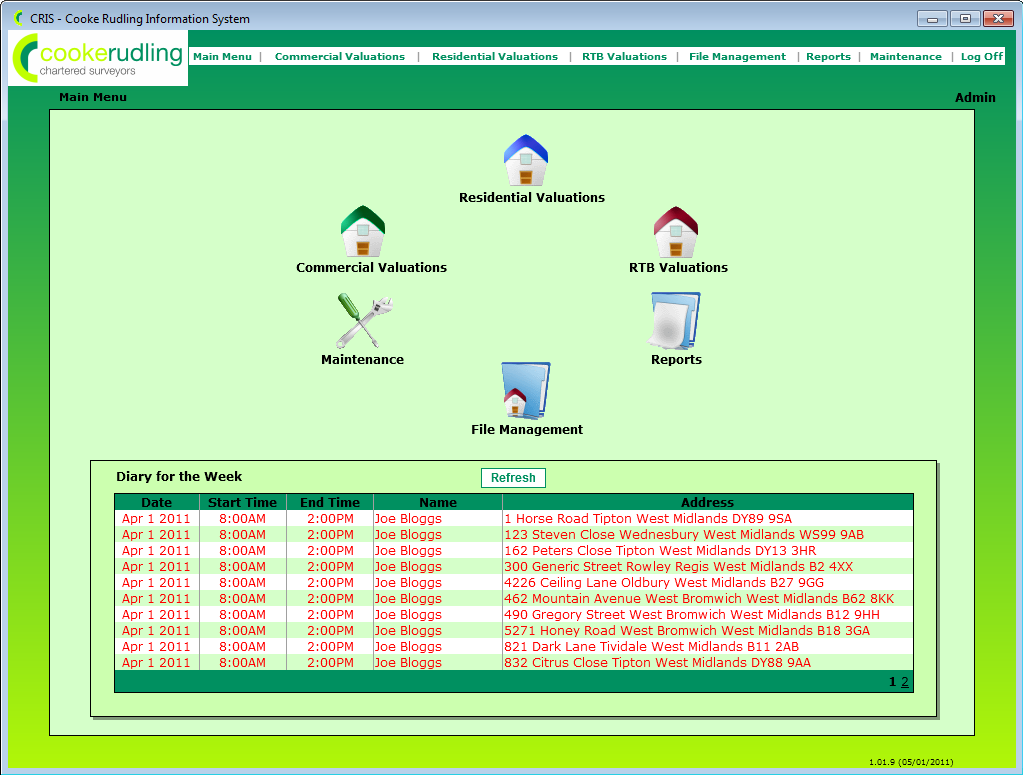Click the Name column header
The height and width of the screenshot is (775, 1023).
click(x=438, y=502)
